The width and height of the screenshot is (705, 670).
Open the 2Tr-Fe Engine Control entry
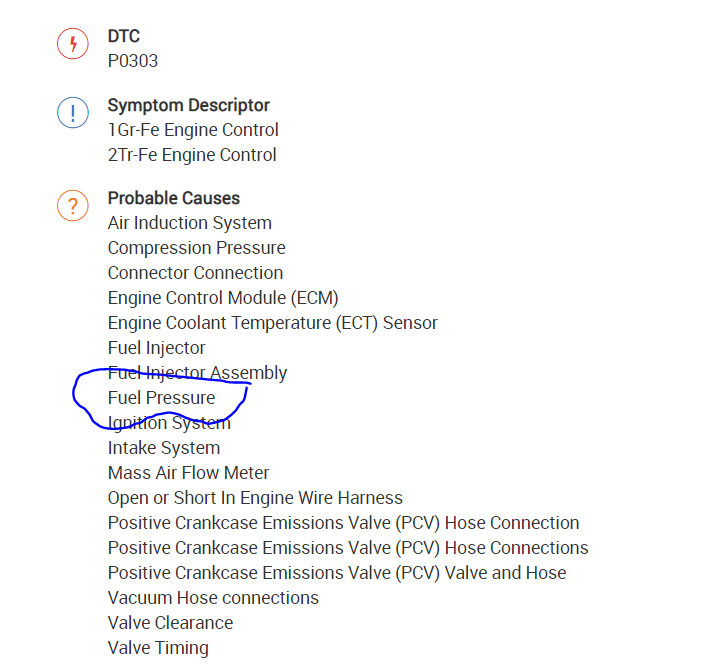click(x=192, y=155)
